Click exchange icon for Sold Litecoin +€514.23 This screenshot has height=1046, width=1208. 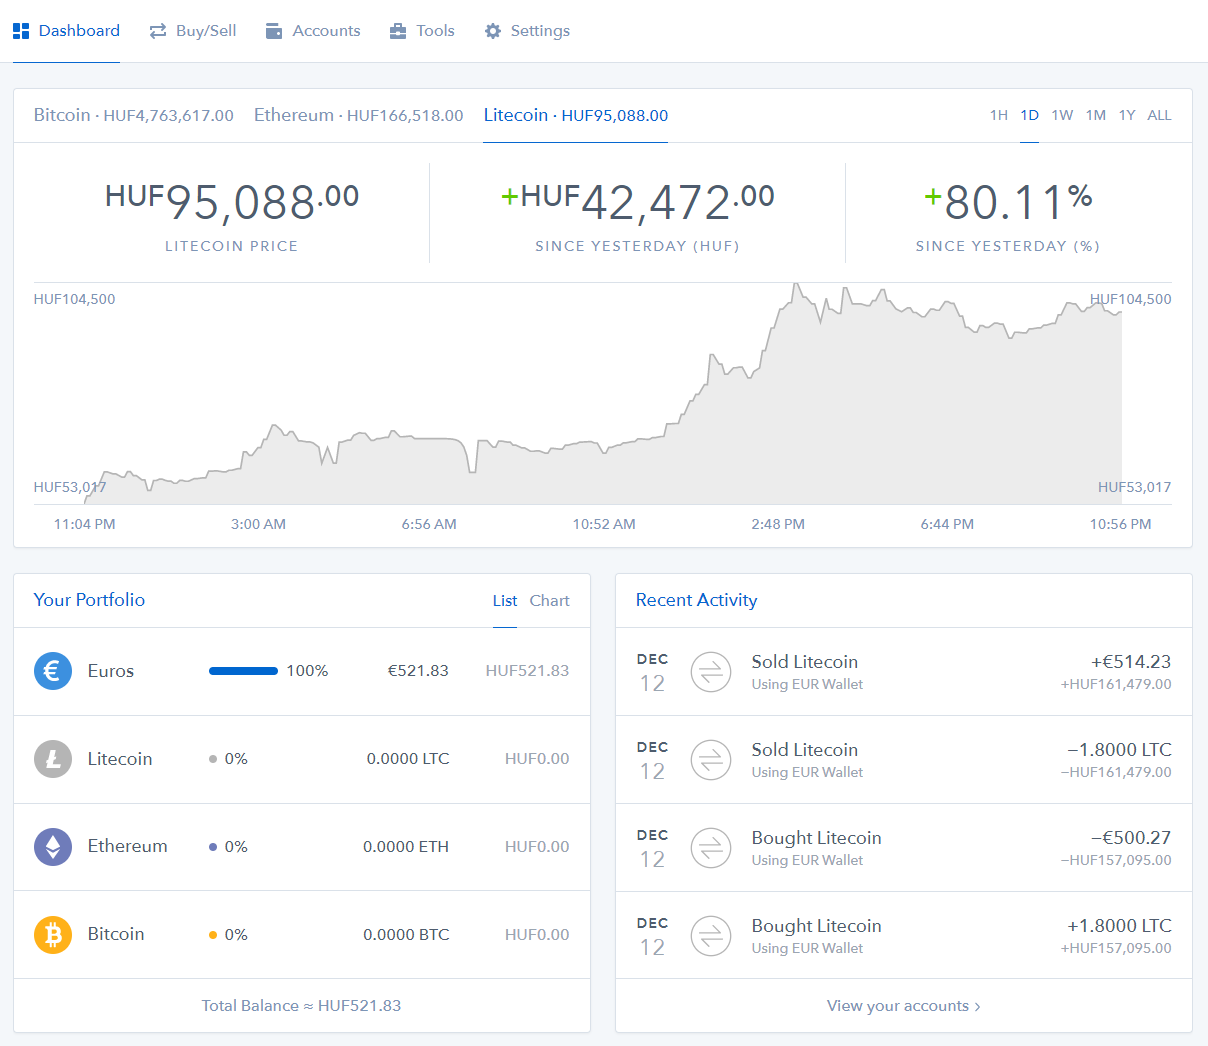711,672
